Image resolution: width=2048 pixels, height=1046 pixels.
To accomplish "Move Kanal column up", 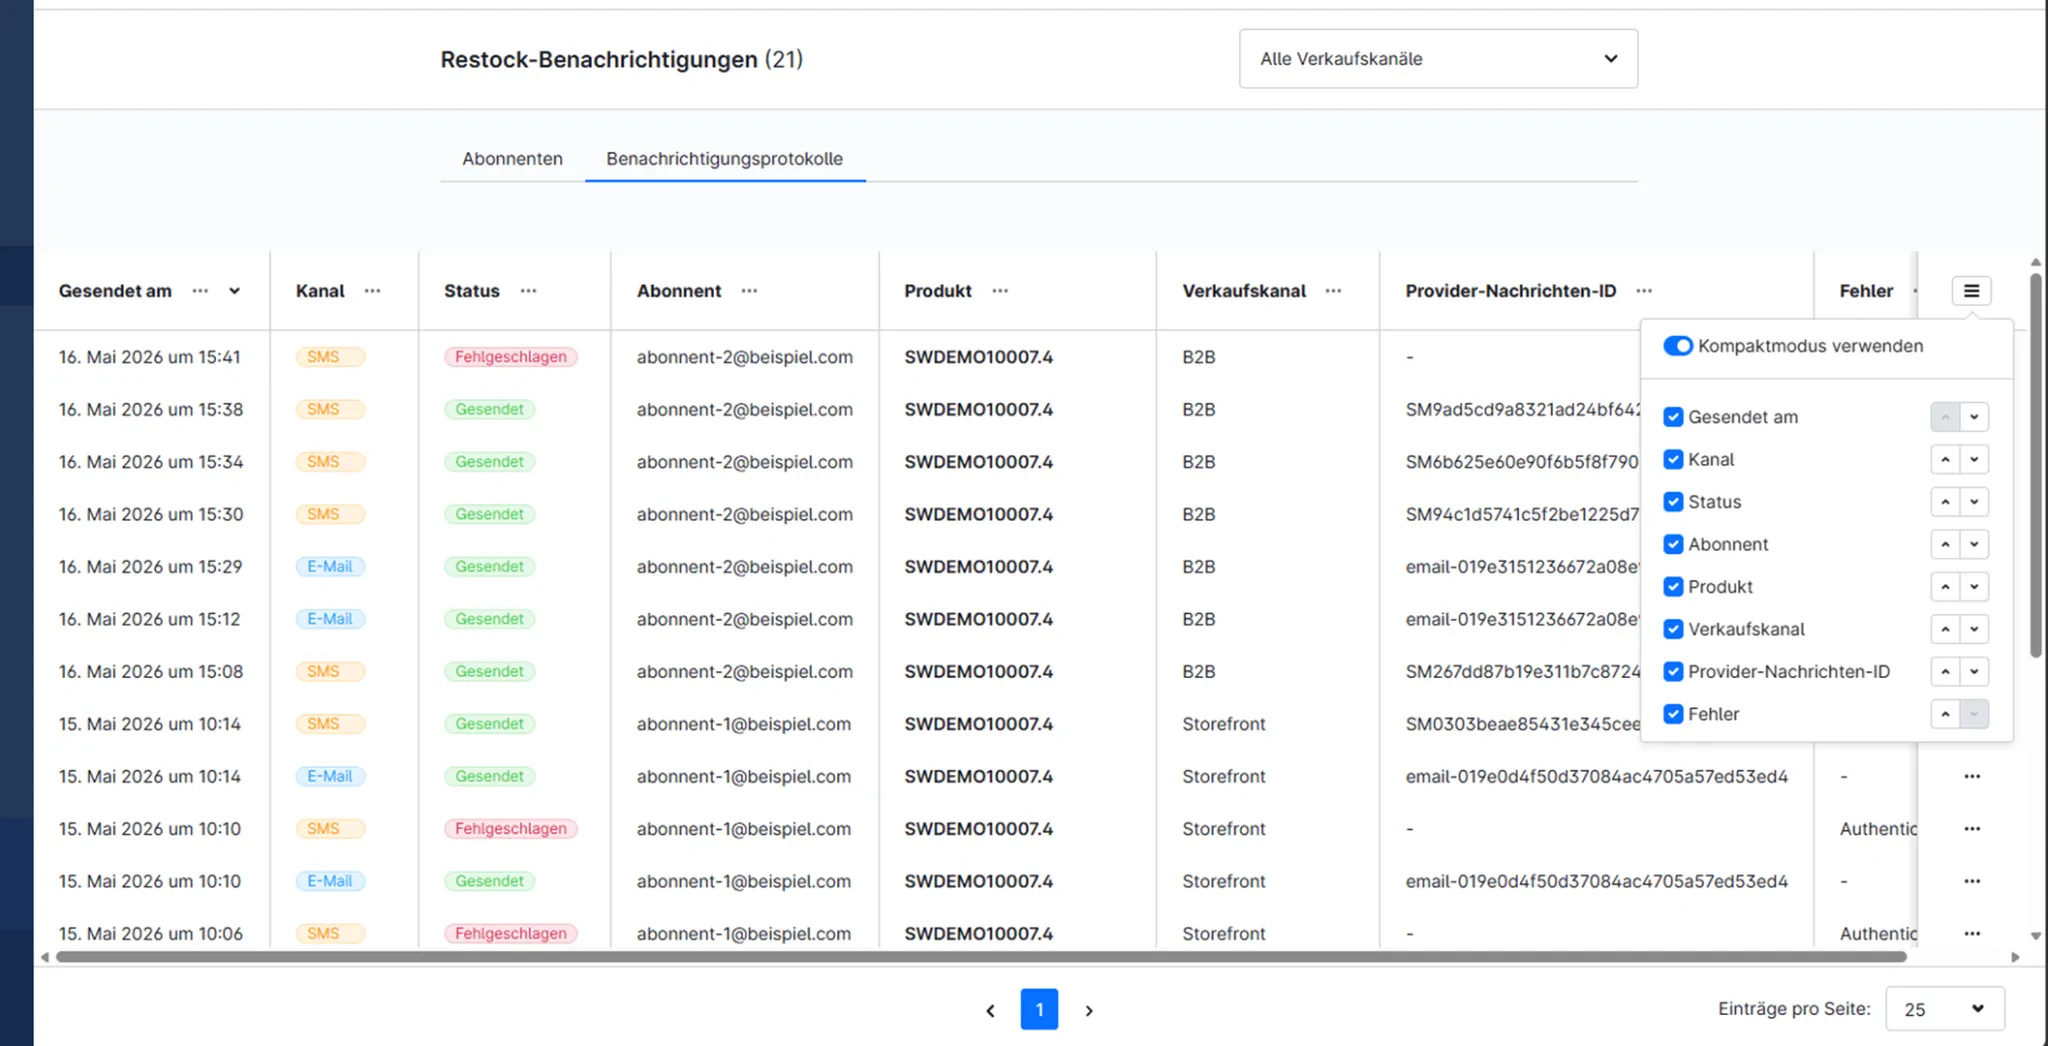I will pos(1945,460).
